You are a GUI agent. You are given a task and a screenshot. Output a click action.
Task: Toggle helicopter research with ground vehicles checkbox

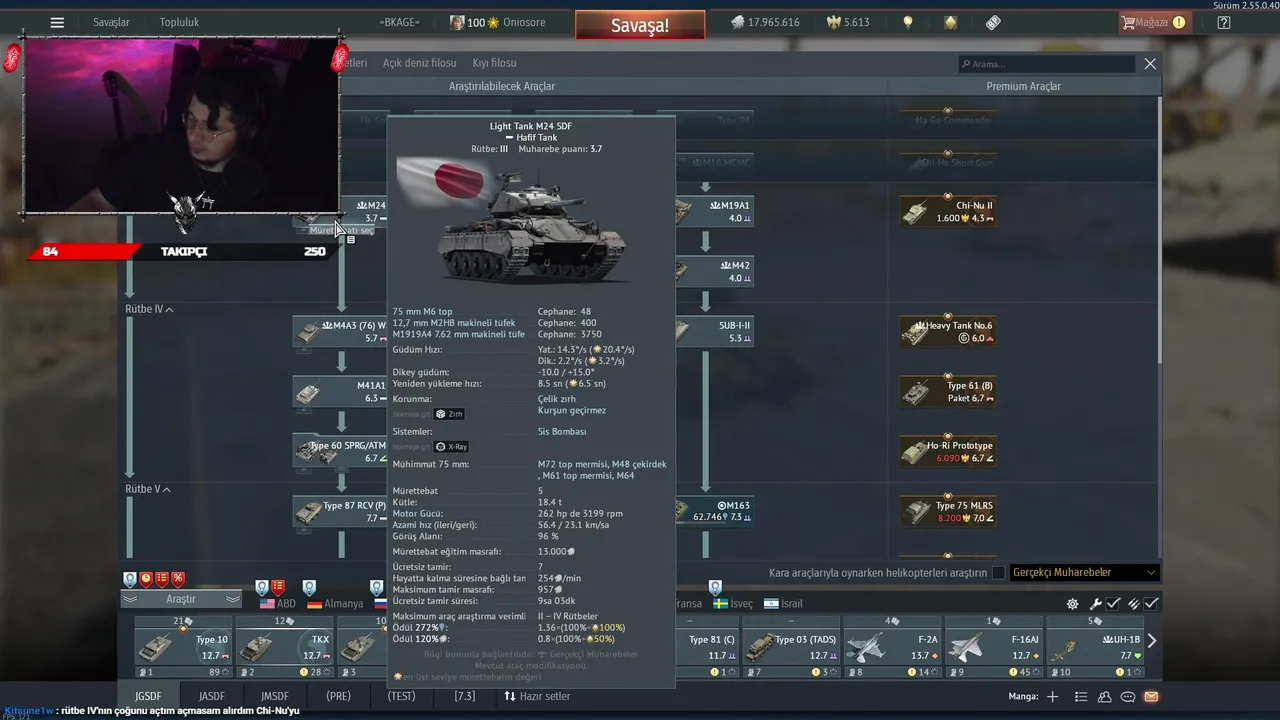click(998, 573)
